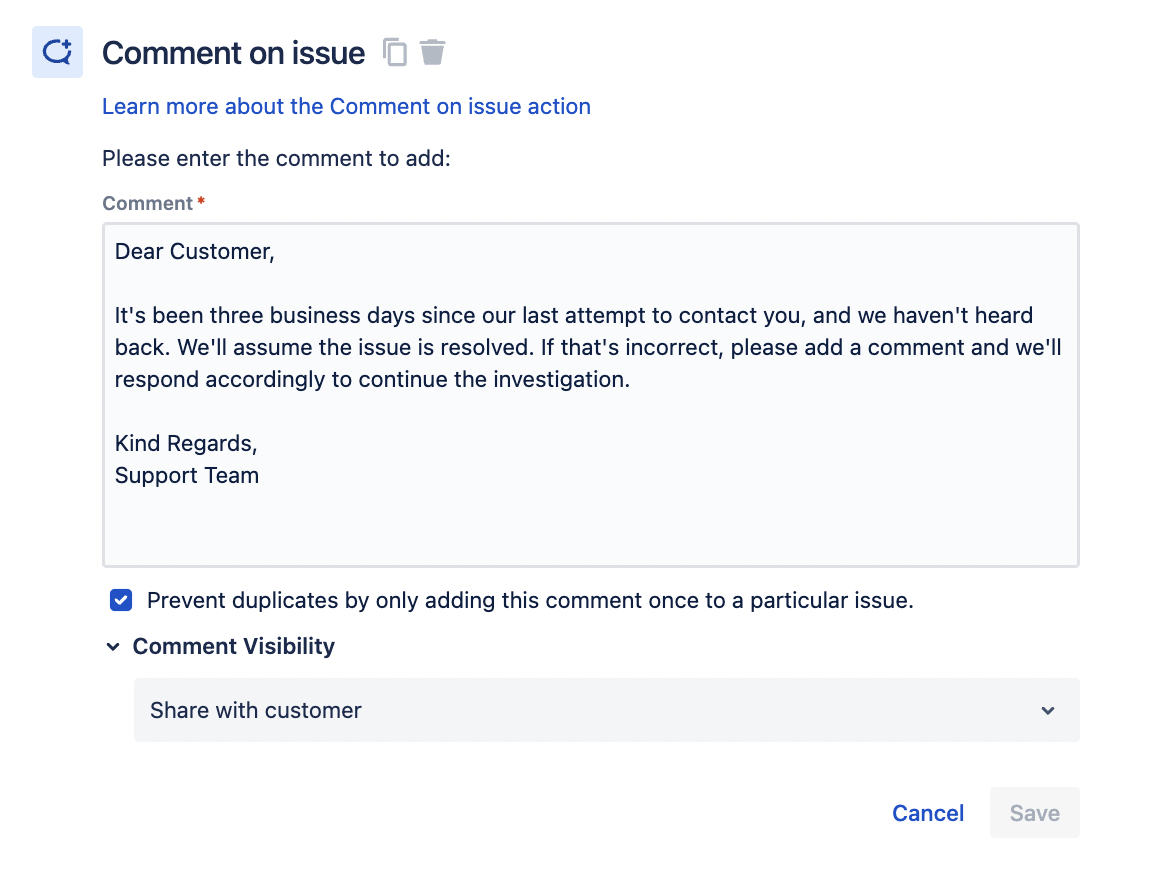Place cursor on the Support Team signature line
The height and width of the screenshot is (882, 1154).
tap(187, 475)
